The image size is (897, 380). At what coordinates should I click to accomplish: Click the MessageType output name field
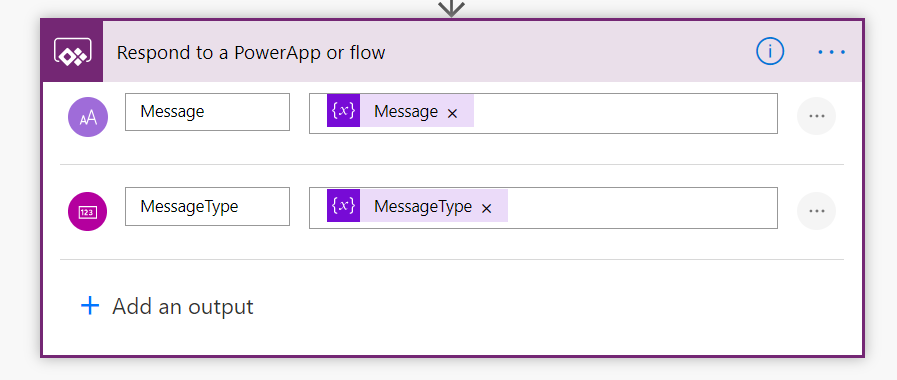[208, 207]
